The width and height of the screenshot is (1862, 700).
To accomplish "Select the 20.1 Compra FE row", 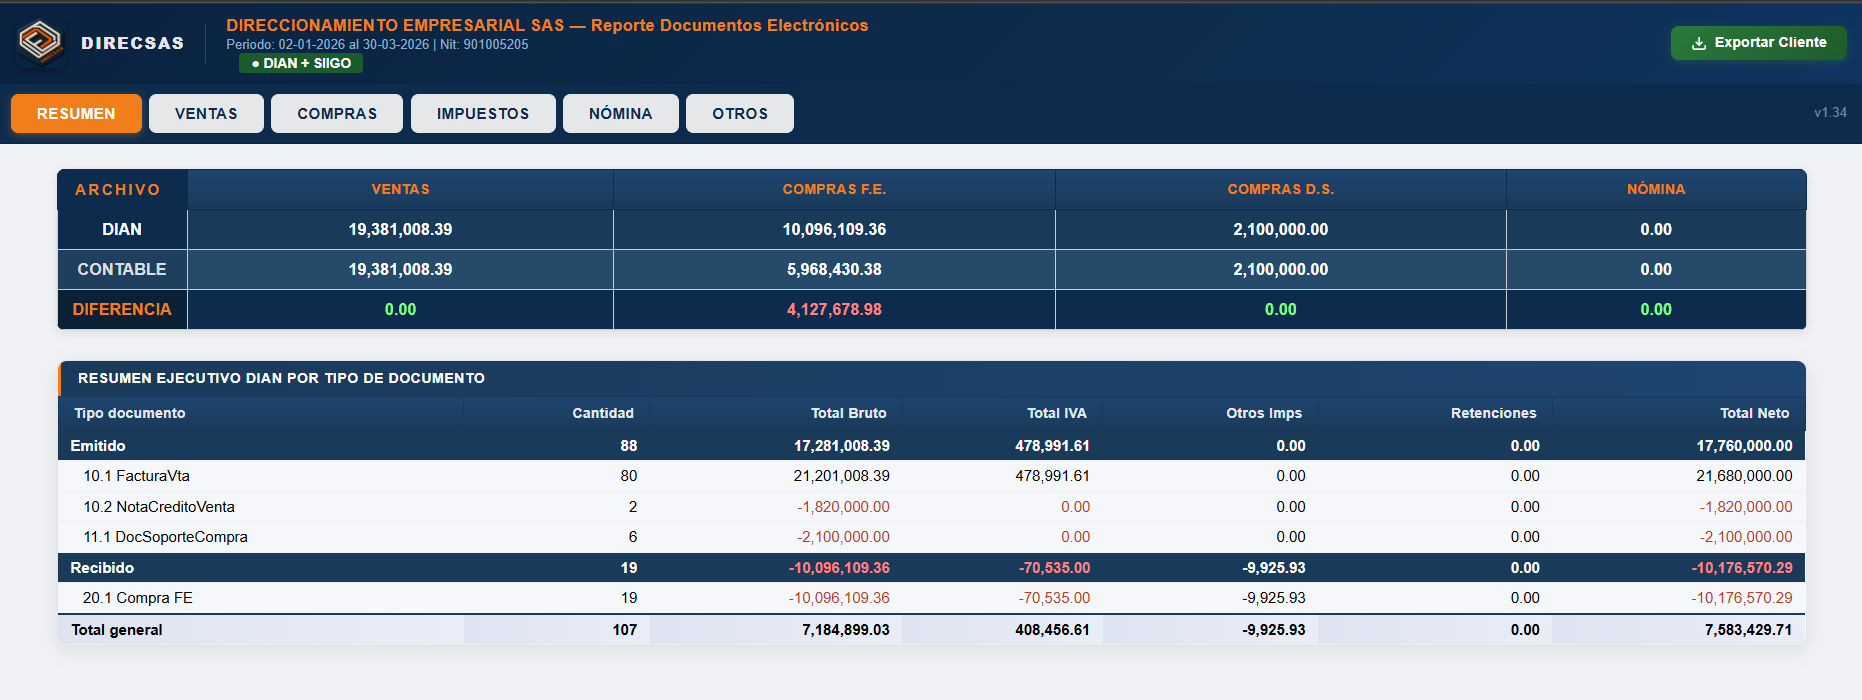I will coord(931,598).
